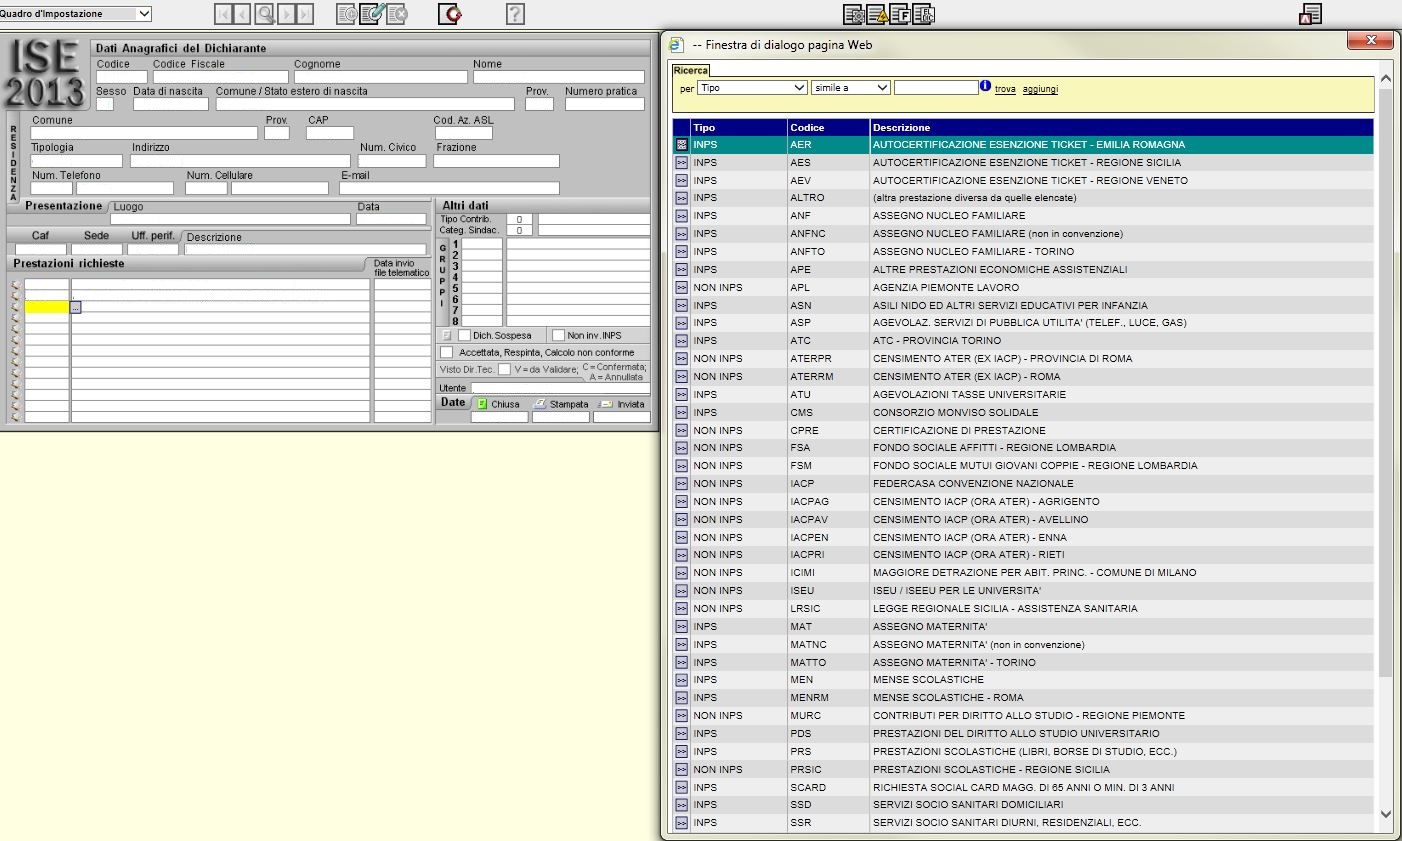Click the edit document pencil toolbar icon
The image size is (1402, 841).
(x=372, y=14)
